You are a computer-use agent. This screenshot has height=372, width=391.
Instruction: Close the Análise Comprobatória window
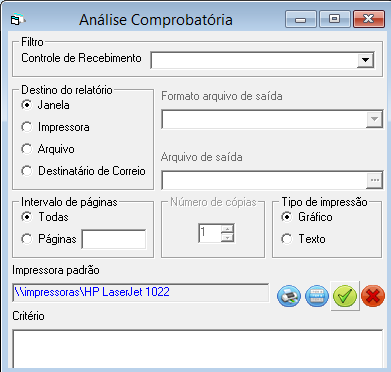click(369, 19)
